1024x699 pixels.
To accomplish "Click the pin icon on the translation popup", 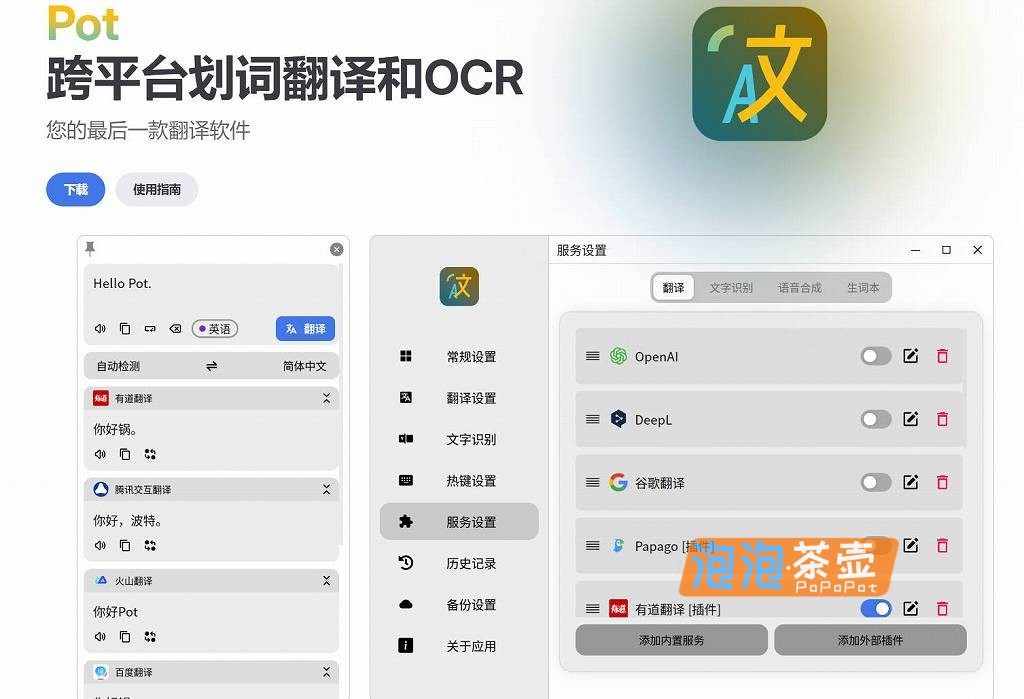I will coord(91,249).
